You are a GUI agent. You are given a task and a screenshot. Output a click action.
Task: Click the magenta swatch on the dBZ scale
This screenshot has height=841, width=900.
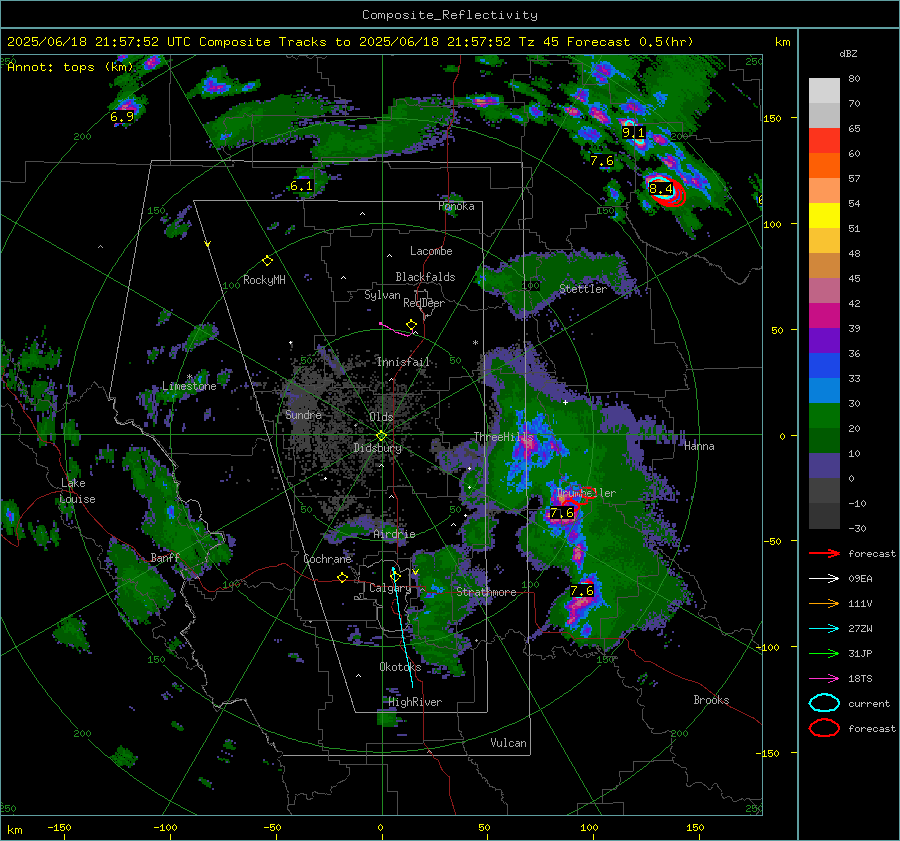tap(824, 316)
